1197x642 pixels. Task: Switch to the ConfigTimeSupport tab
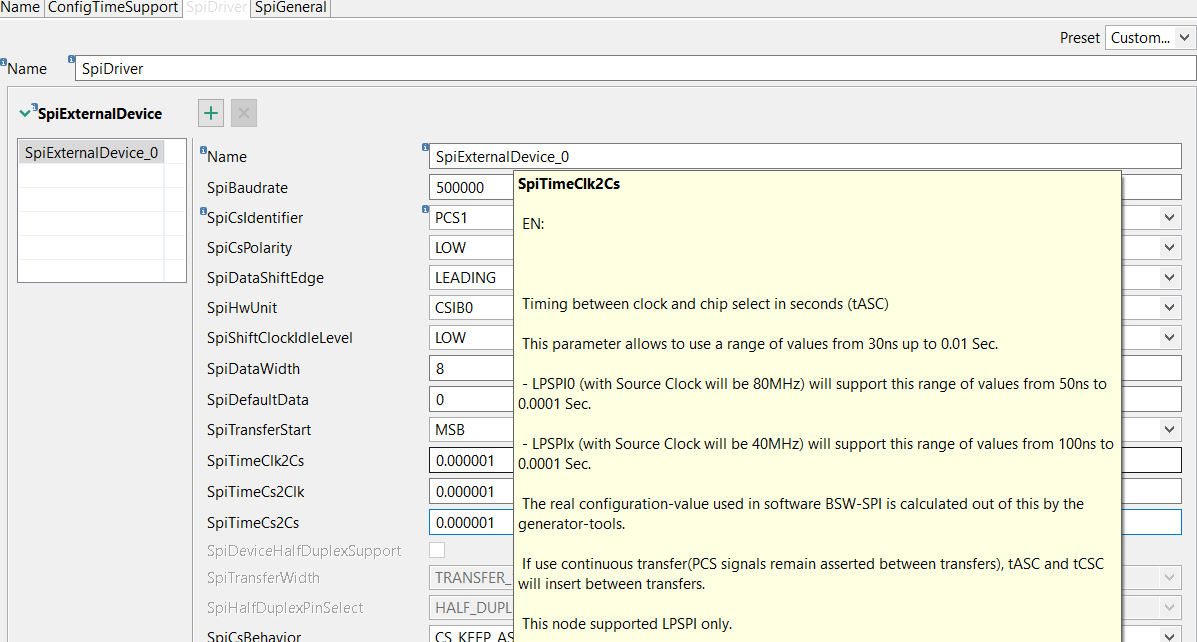coord(128,7)
